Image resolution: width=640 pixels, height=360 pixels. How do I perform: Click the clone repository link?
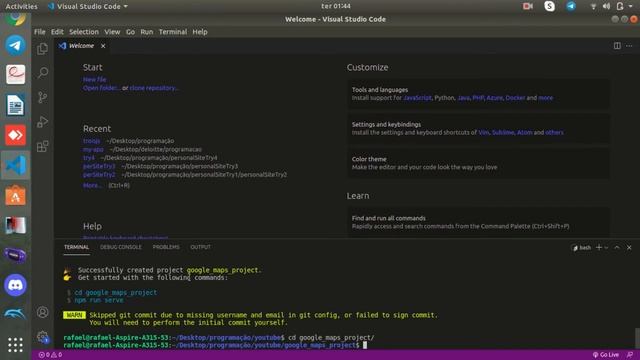(x=153, y=88)
